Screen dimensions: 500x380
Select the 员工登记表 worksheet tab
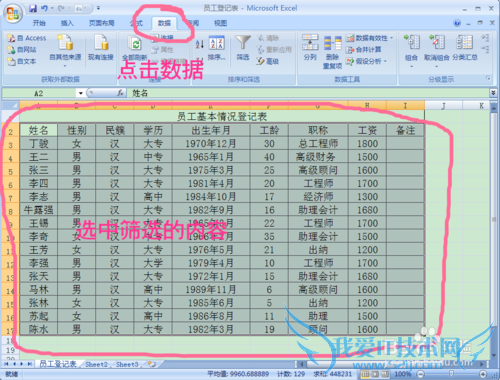(58, 364)
